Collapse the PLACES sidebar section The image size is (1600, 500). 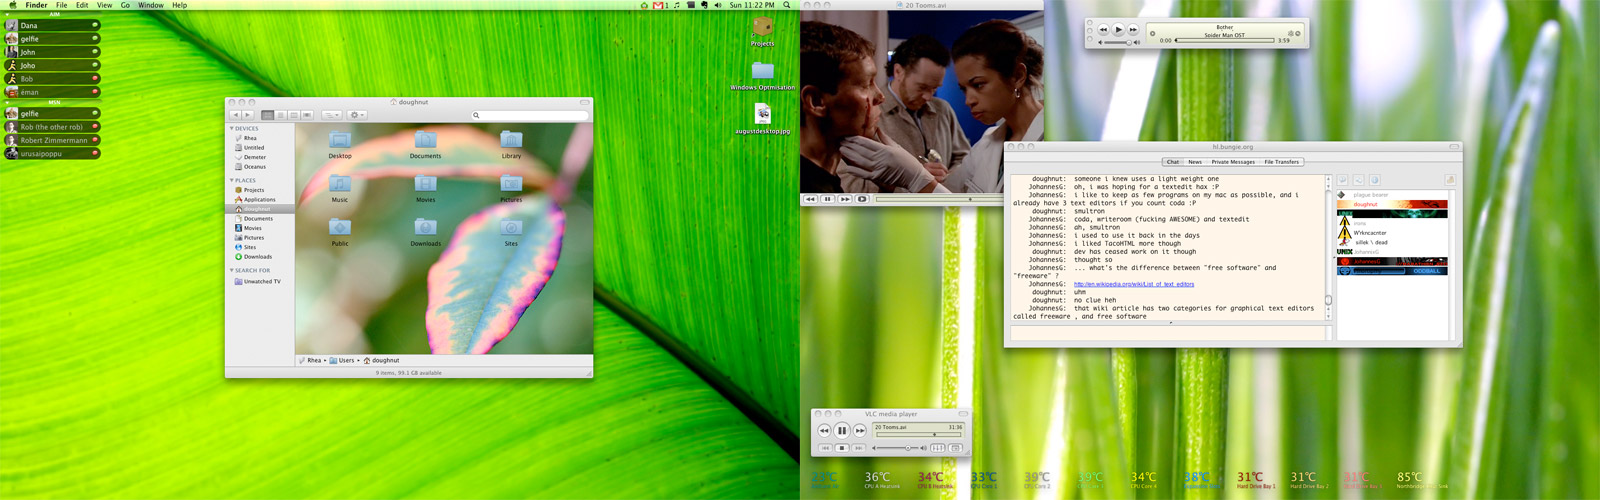[232, 181]
